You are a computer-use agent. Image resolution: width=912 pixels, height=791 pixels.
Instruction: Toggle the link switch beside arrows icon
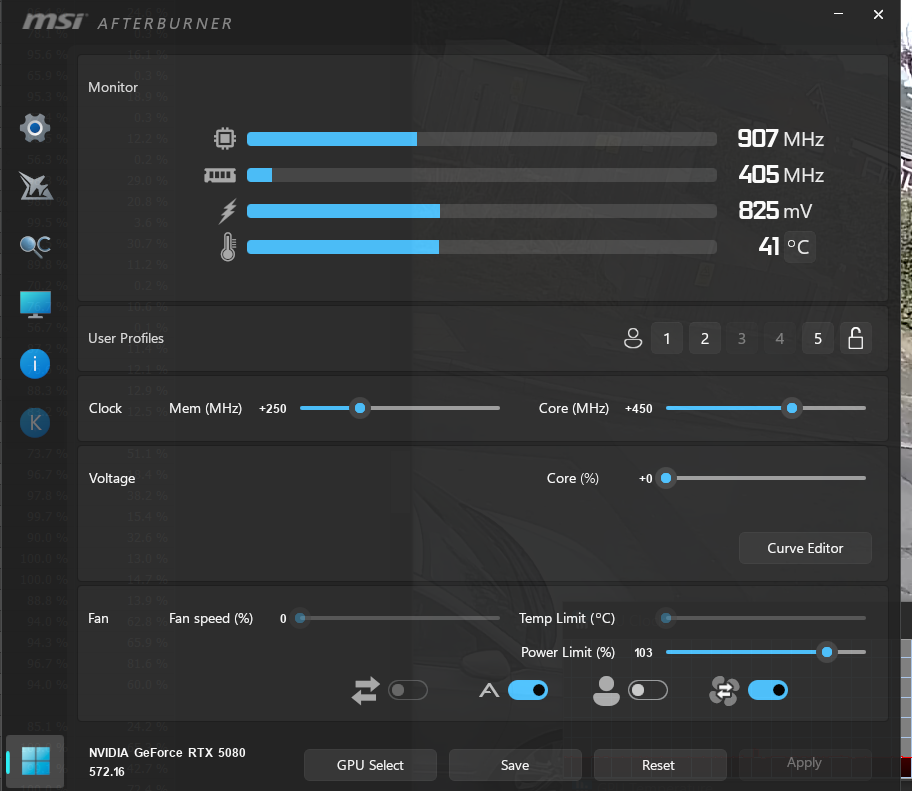(x=407, y=690)
